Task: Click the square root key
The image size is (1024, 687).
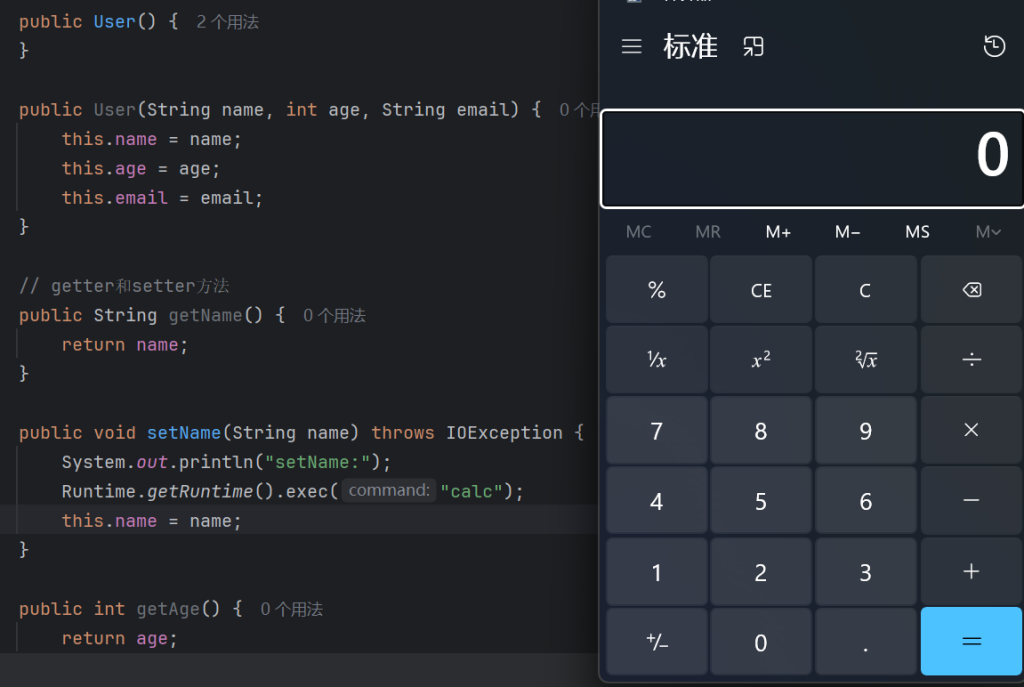Action: pyautogui.click(x=865, y=360)
